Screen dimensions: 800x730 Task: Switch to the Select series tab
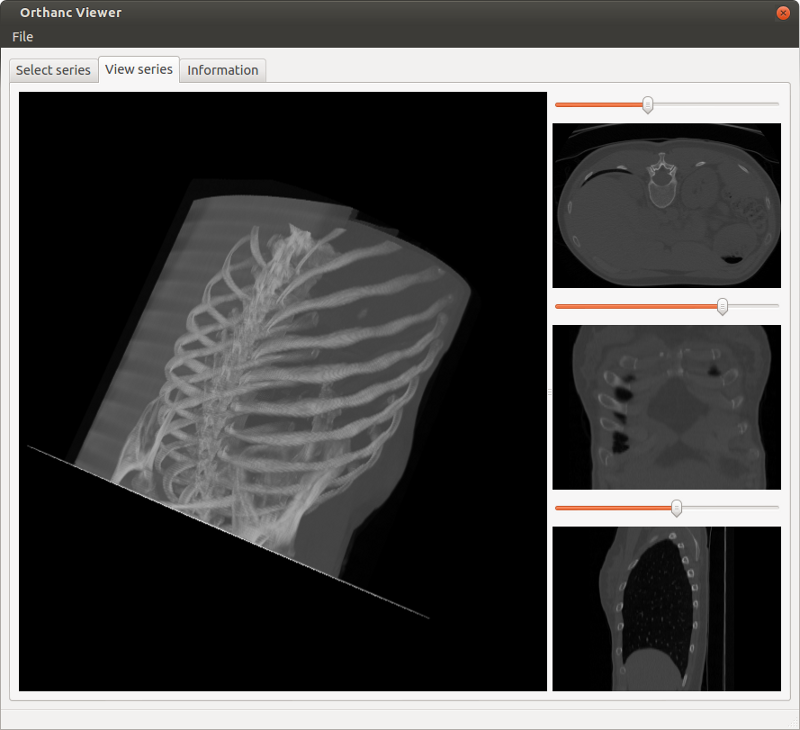click(x=53, y=70)
